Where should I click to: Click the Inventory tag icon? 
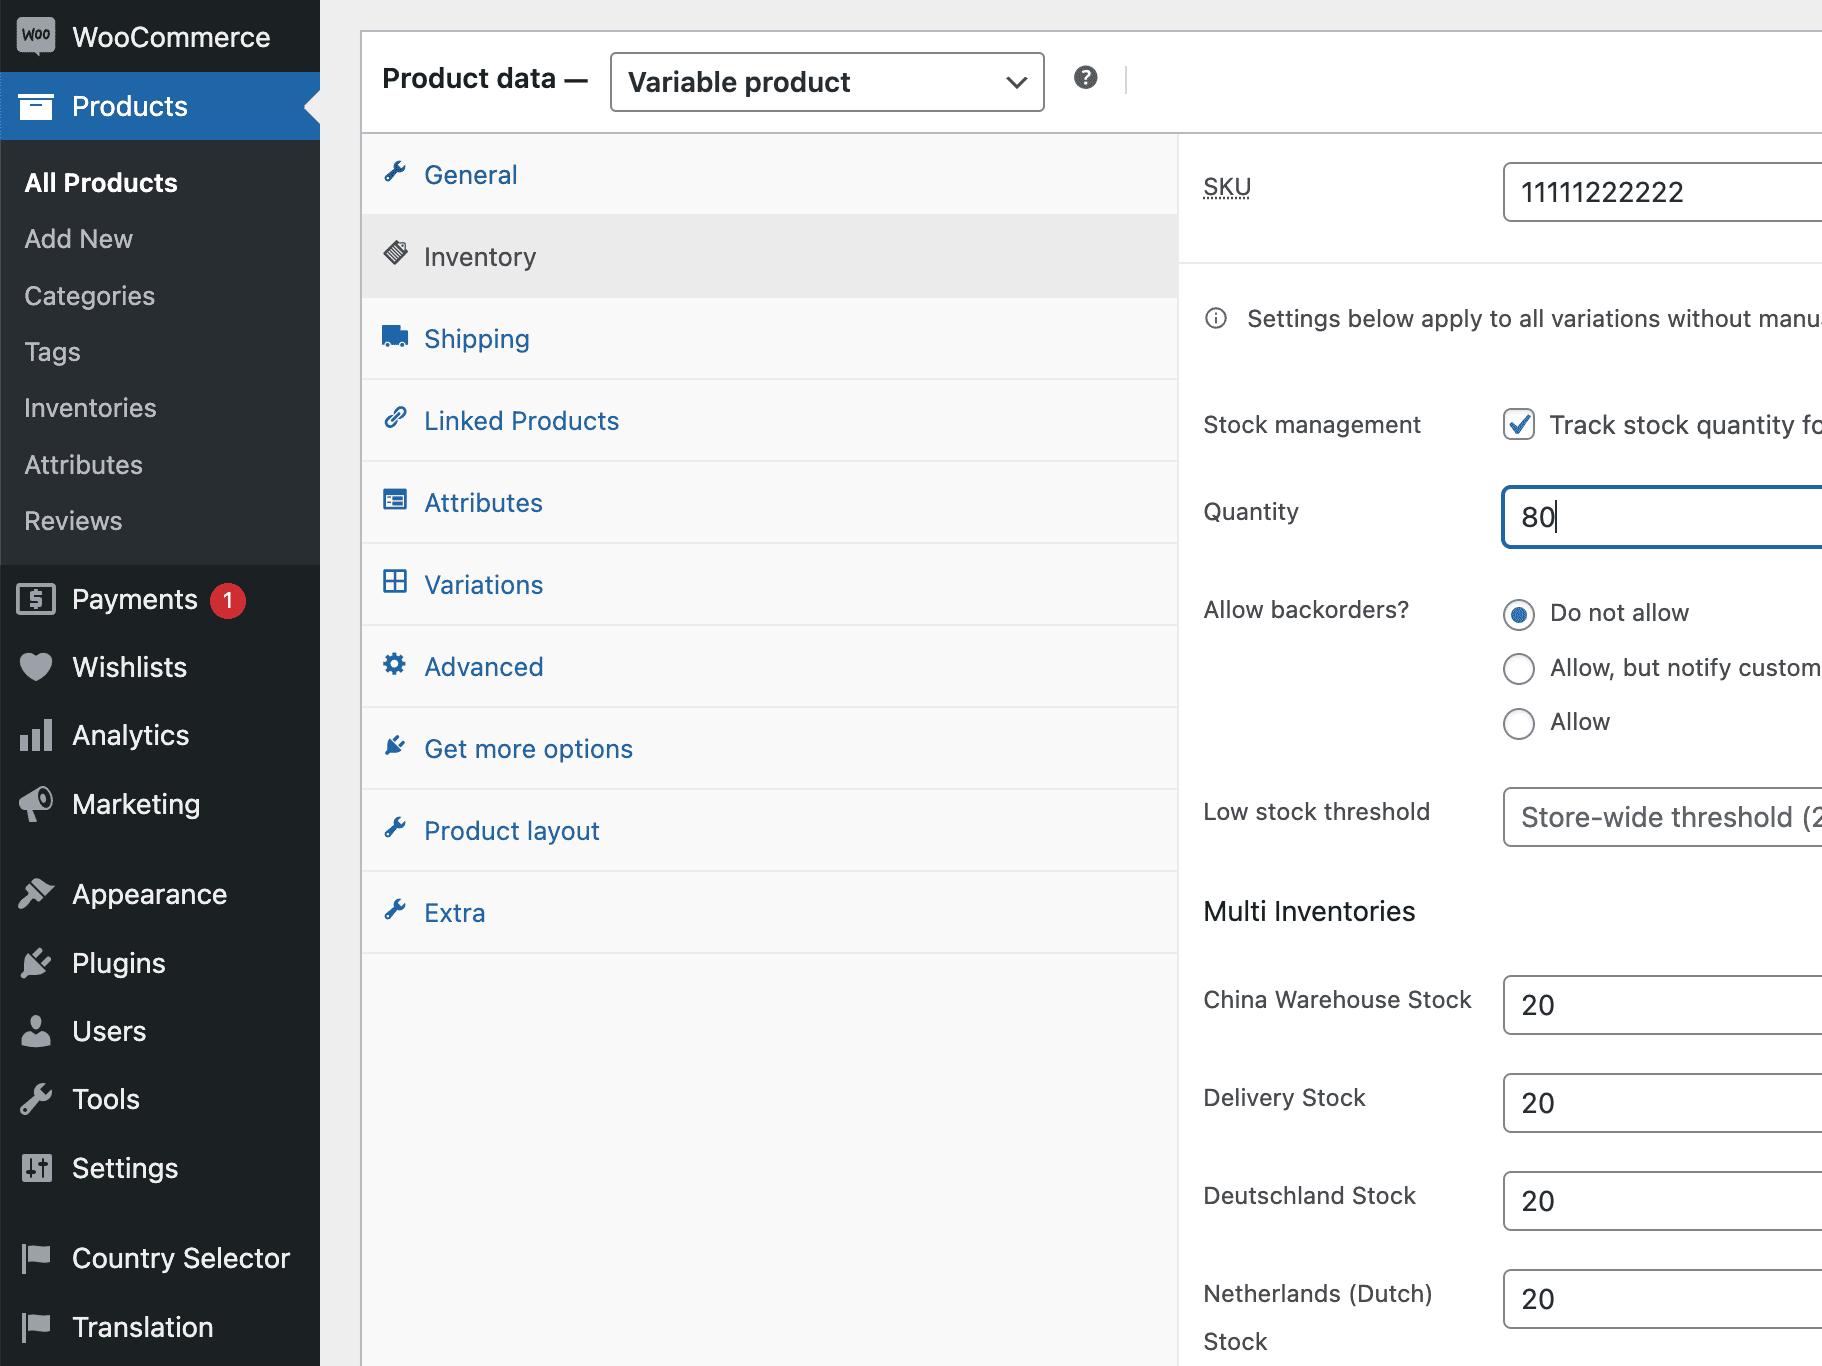[x=396, y=256]
